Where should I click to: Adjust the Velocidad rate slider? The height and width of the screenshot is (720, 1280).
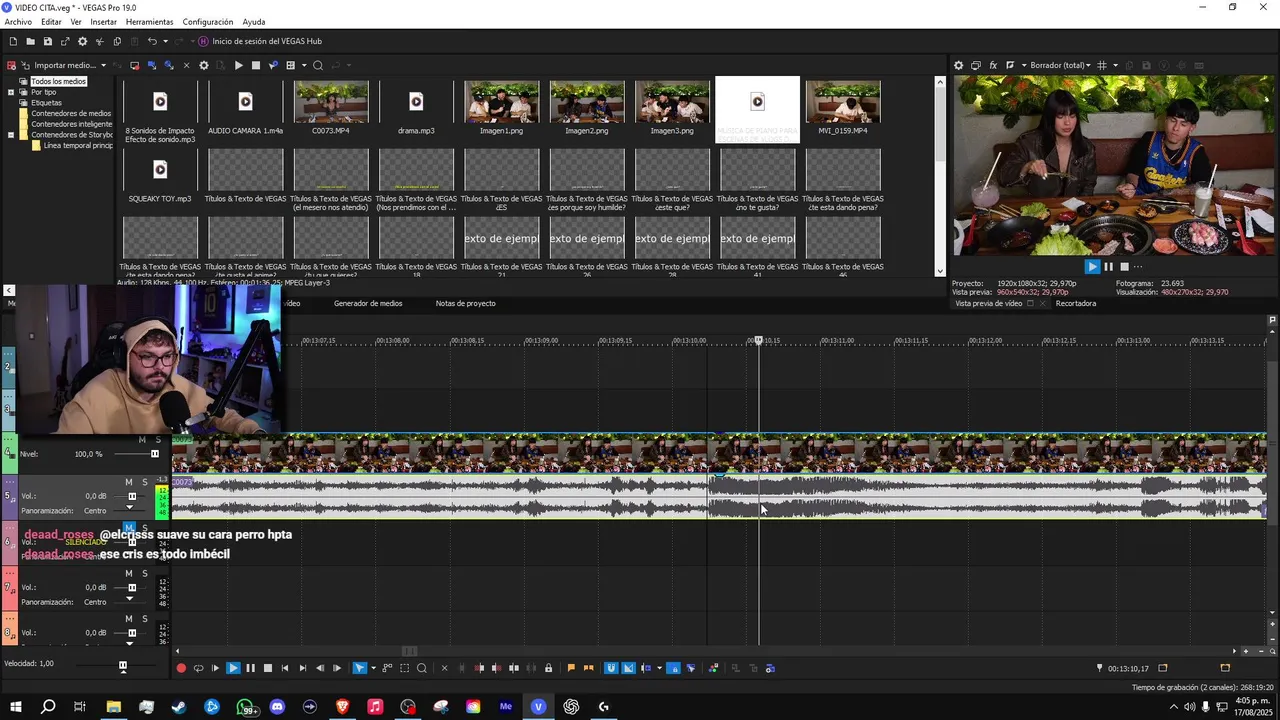pos(123,666)
